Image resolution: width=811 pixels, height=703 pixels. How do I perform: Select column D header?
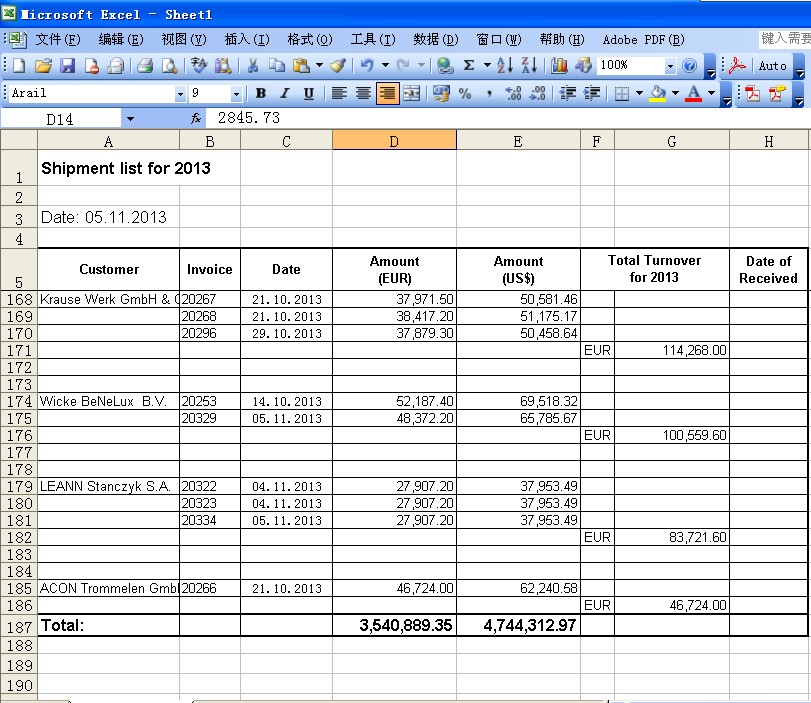pos(394,141)
